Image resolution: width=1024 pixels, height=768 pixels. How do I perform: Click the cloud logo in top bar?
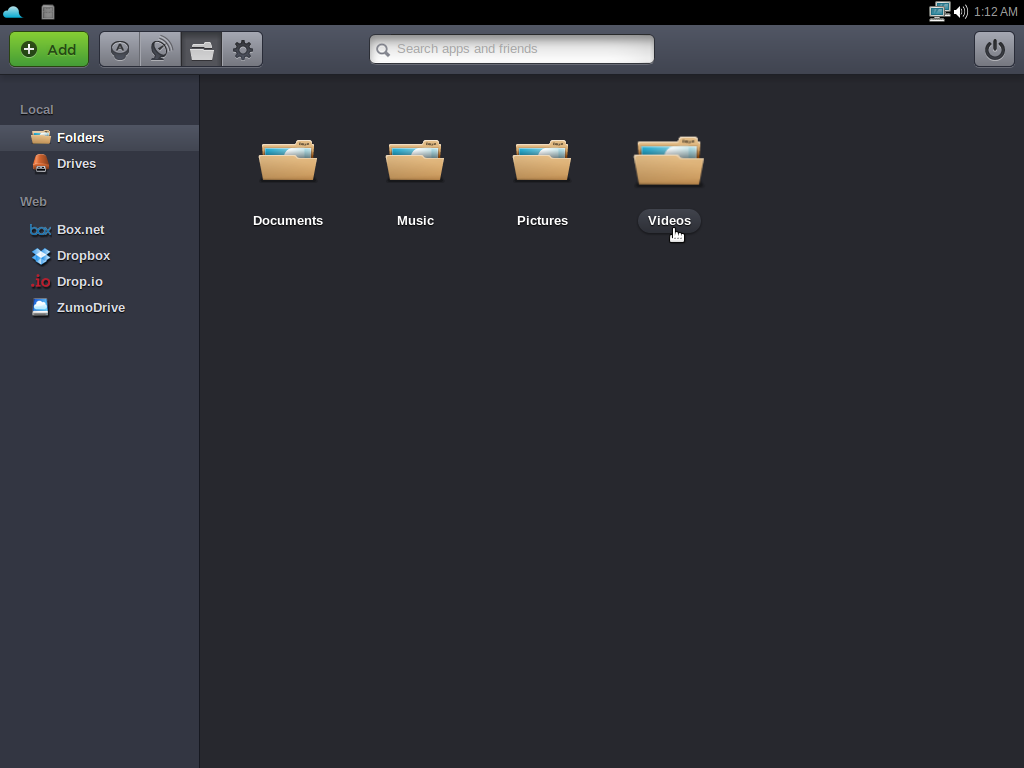tap(13, 12)
